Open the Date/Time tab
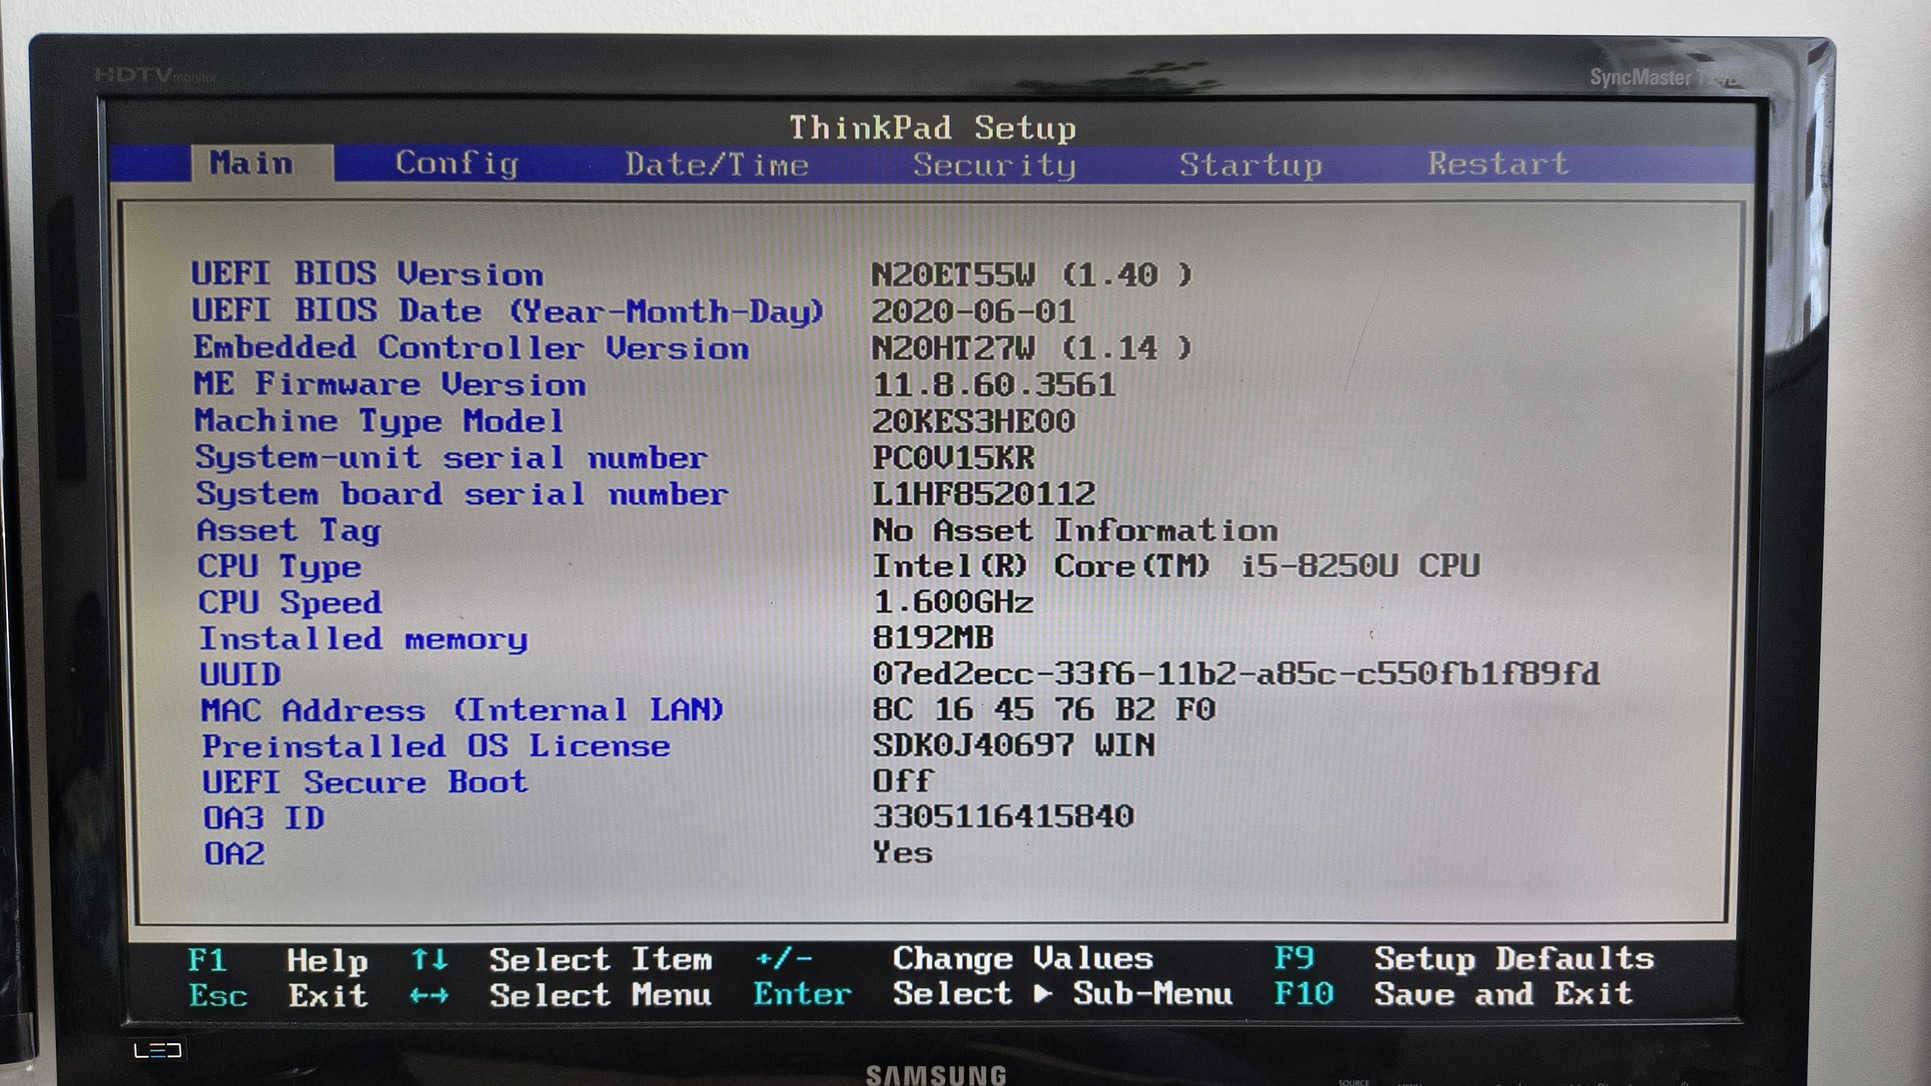Image resolution: width=1931 pixels, height=1086 pixels. [x=716, y=164]
